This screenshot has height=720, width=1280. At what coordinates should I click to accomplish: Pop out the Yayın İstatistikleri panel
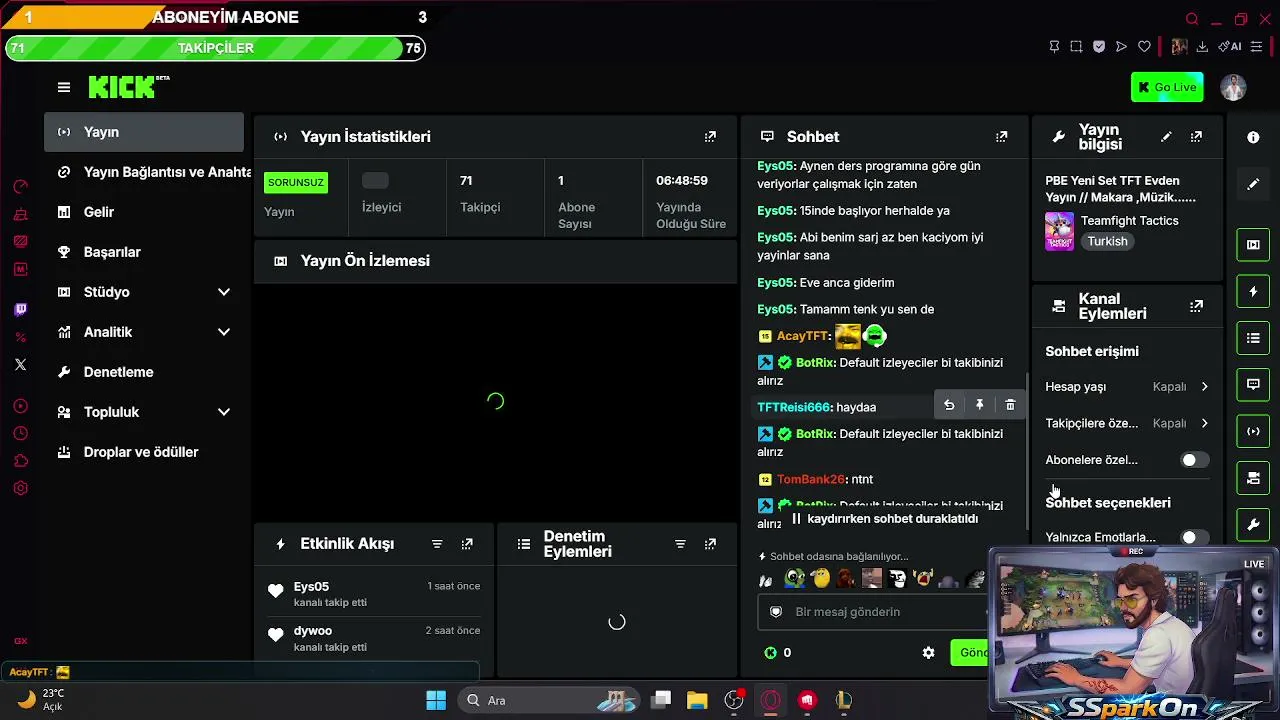(x=710, y=137)
